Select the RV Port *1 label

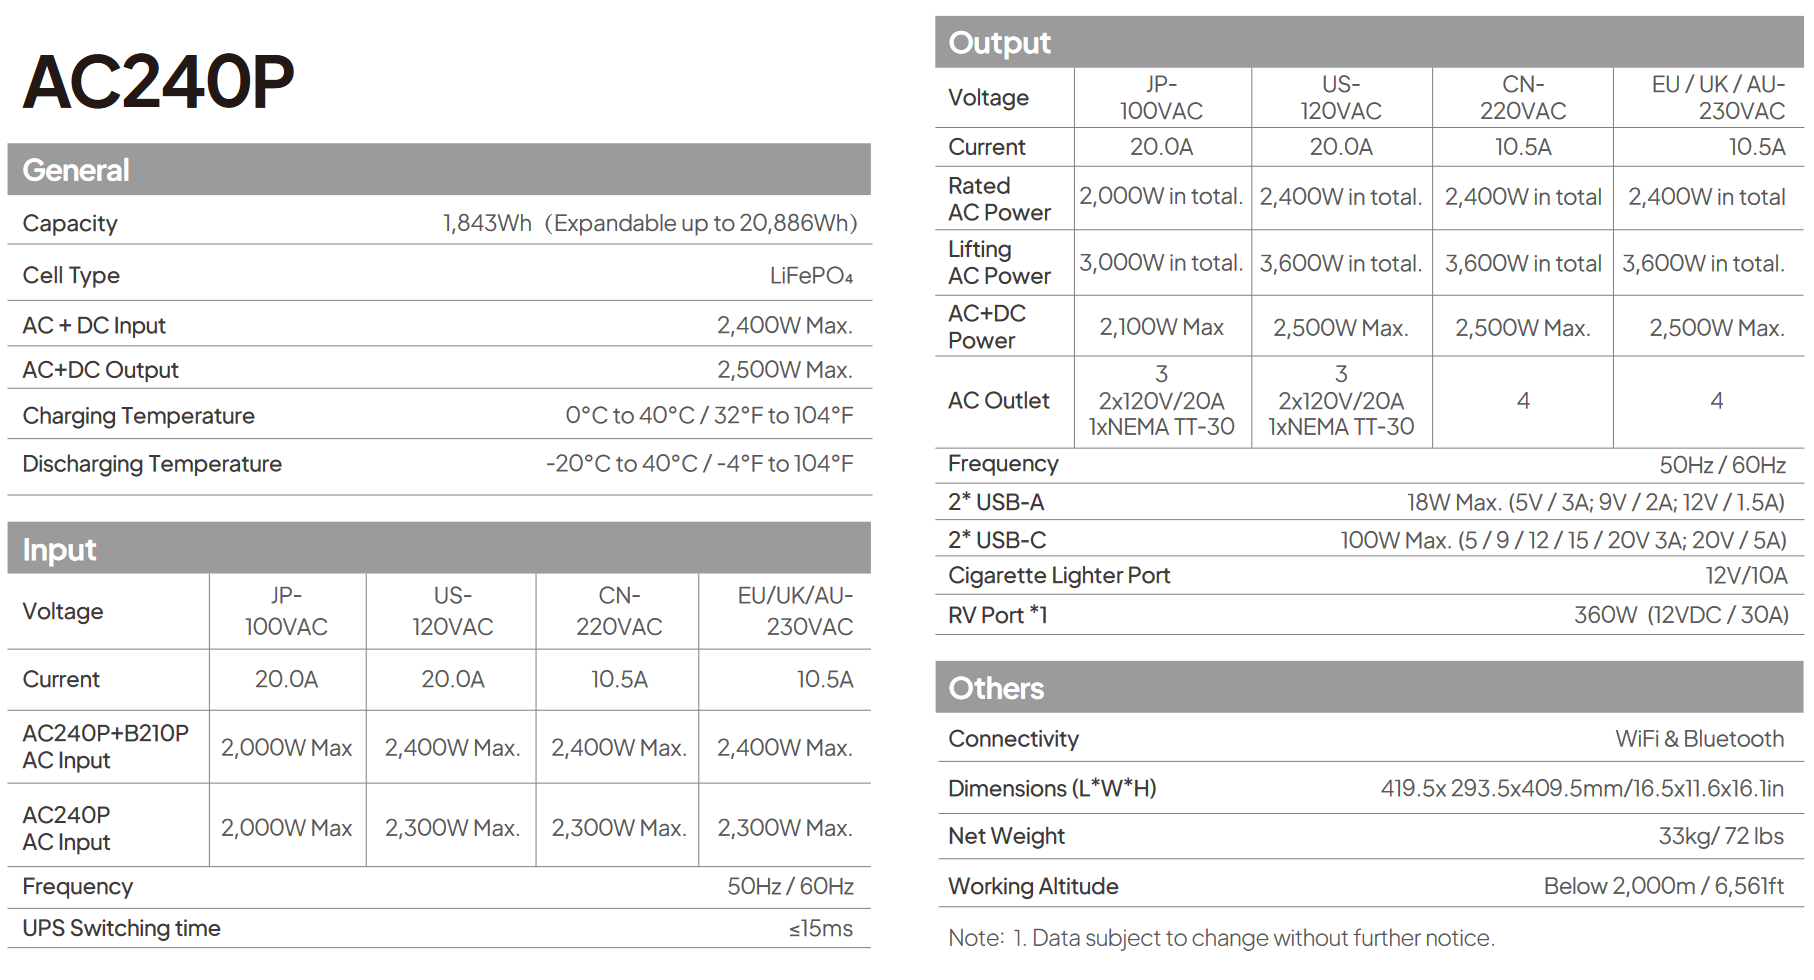point(997,615)
